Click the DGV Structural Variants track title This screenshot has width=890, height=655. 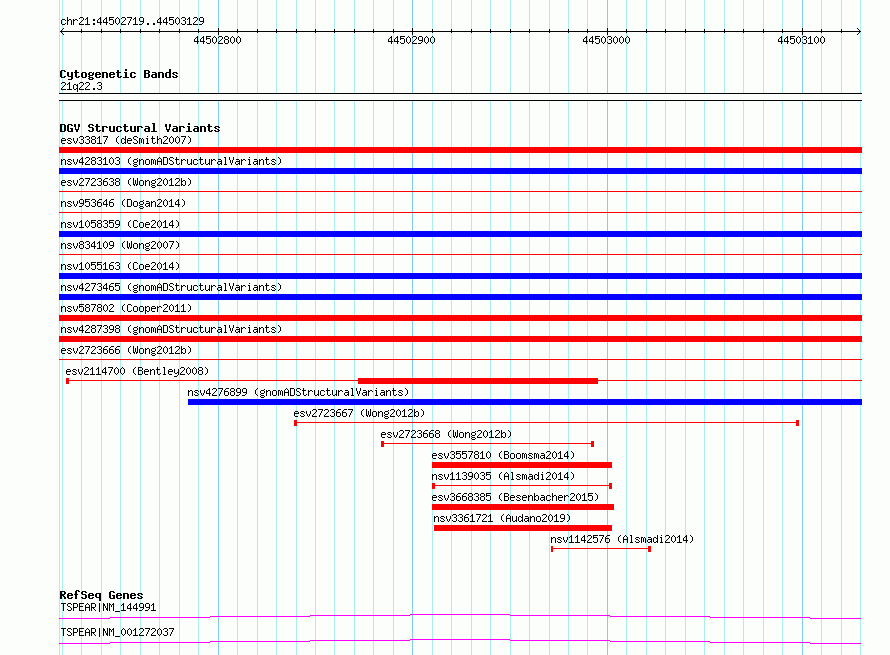[140, 128]
